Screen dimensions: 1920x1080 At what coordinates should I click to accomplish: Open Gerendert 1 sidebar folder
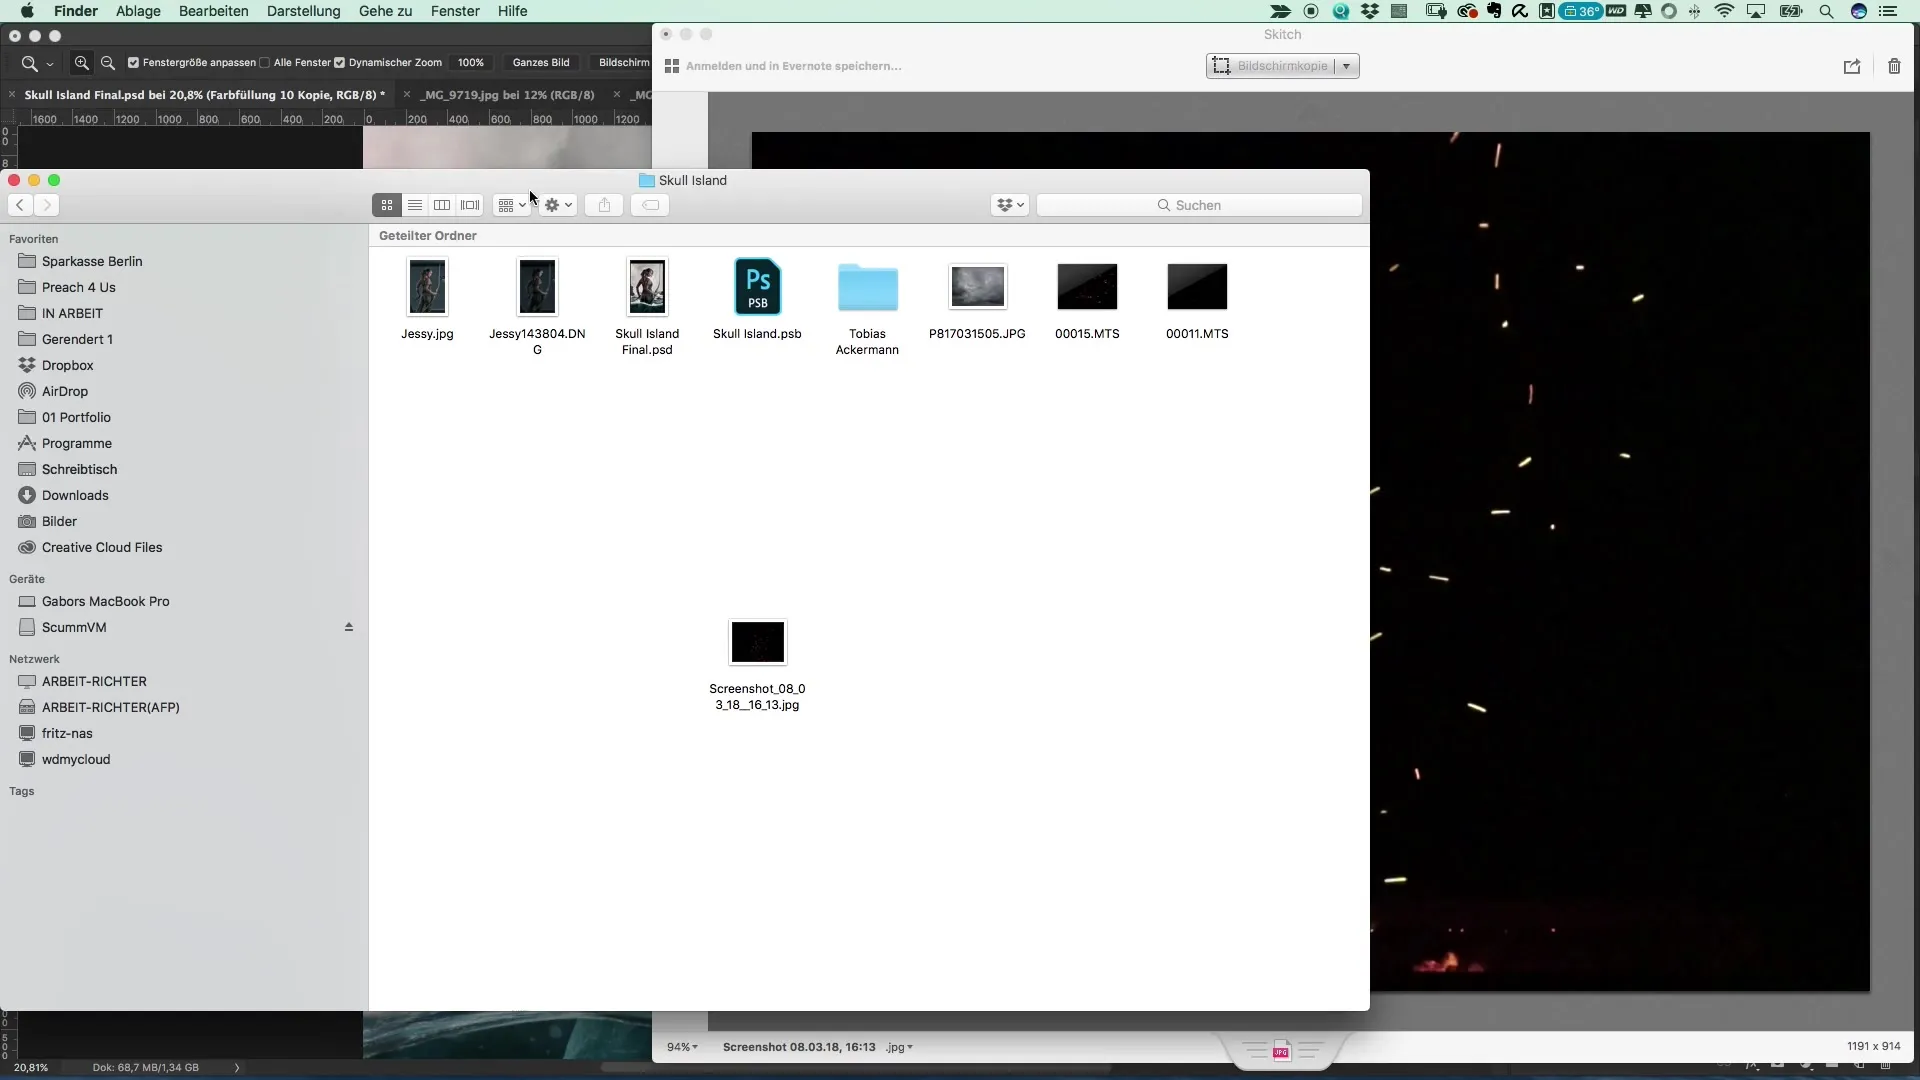(x=77, y=339)
